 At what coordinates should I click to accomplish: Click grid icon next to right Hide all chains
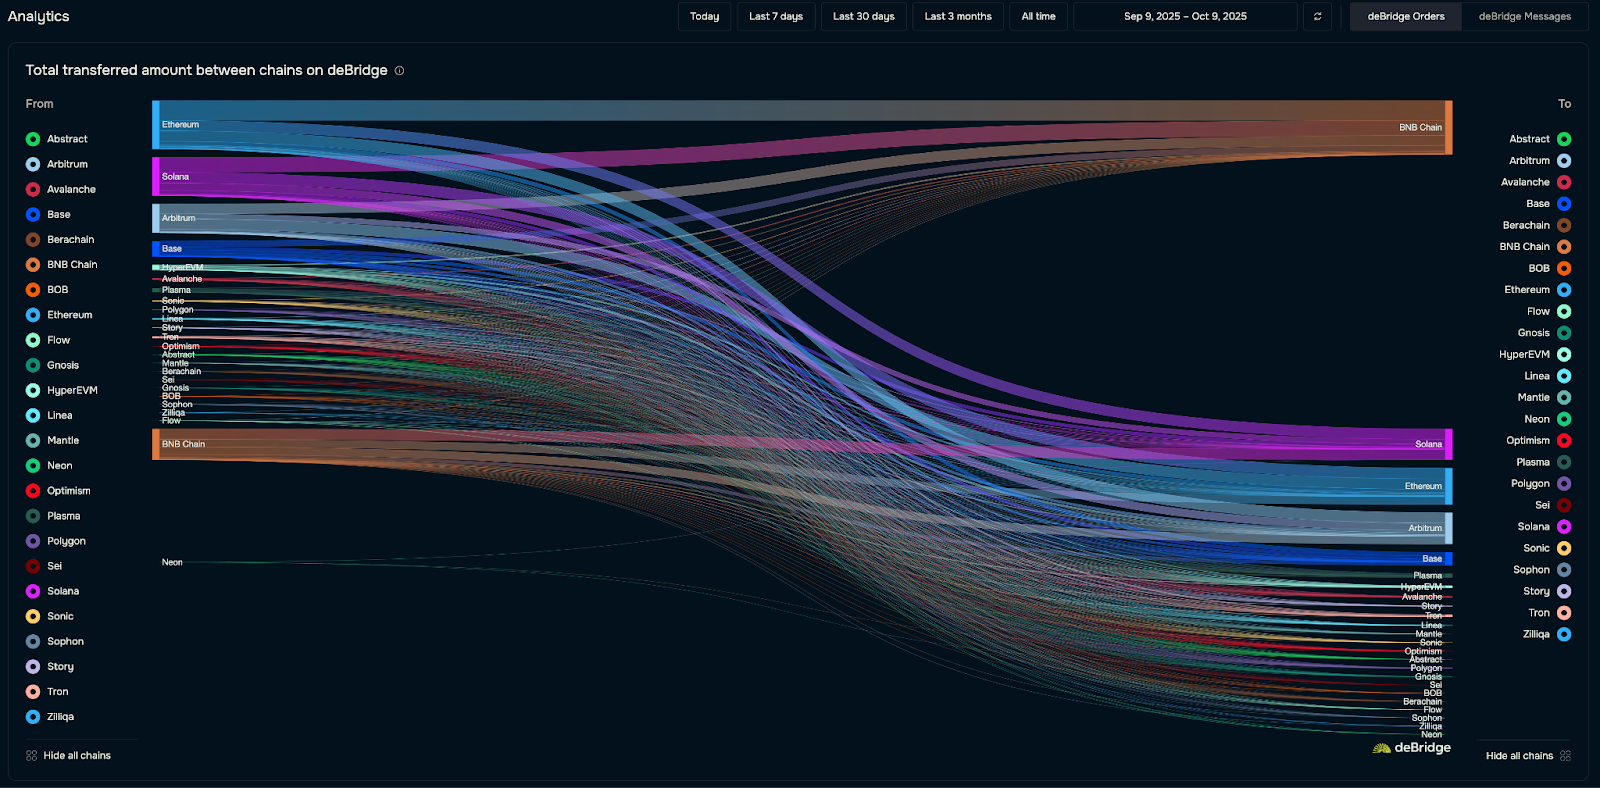1565,756
